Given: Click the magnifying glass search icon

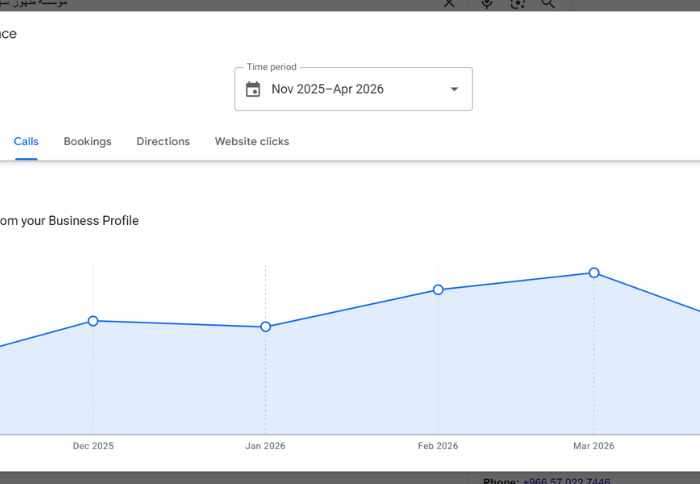Looking at the screenshot, I should [548, 4].
